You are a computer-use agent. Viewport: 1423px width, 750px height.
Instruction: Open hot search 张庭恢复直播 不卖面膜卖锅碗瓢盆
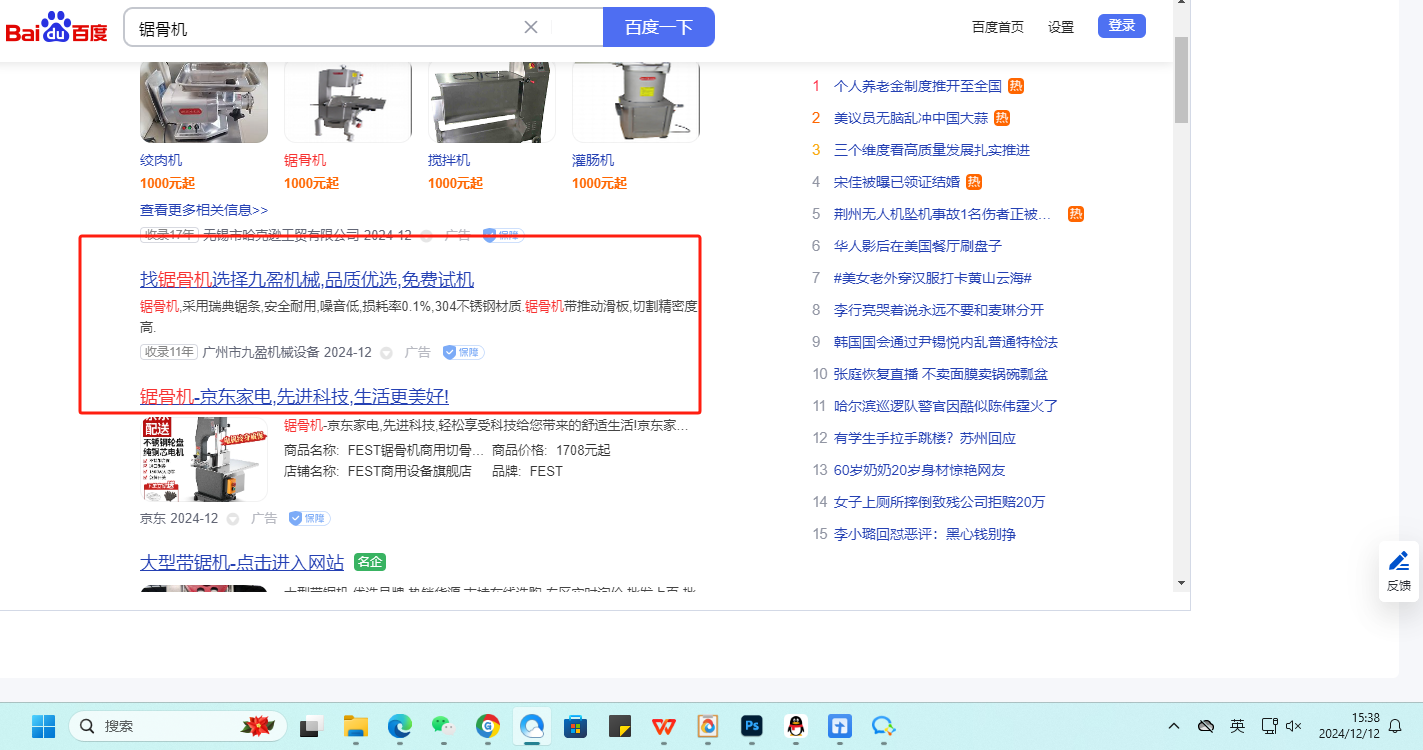941,374
